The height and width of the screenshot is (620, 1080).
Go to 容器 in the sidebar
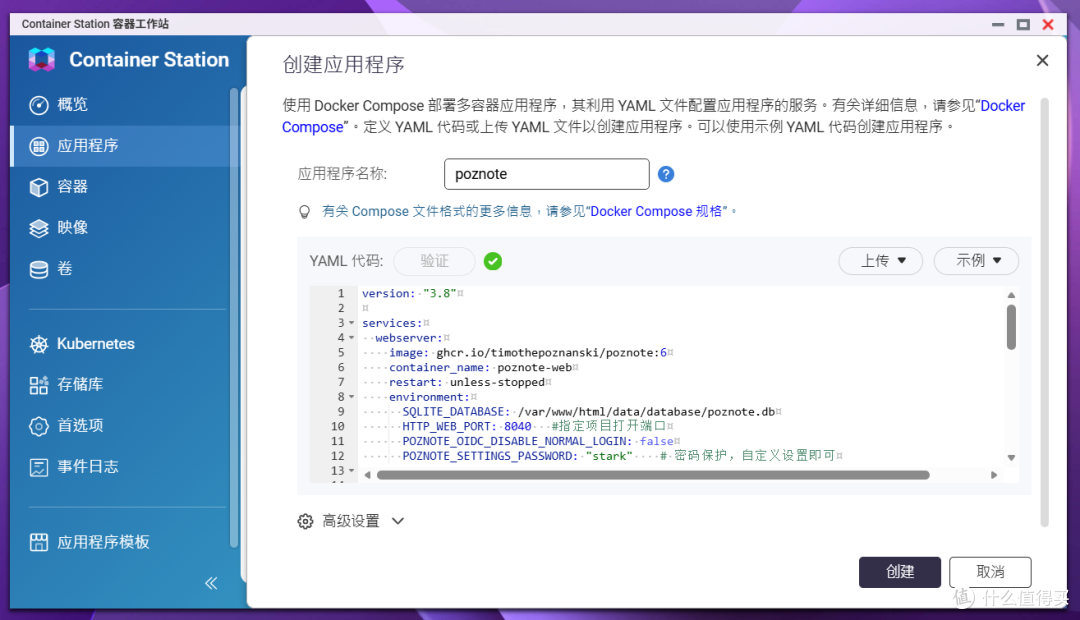[72, 187]
